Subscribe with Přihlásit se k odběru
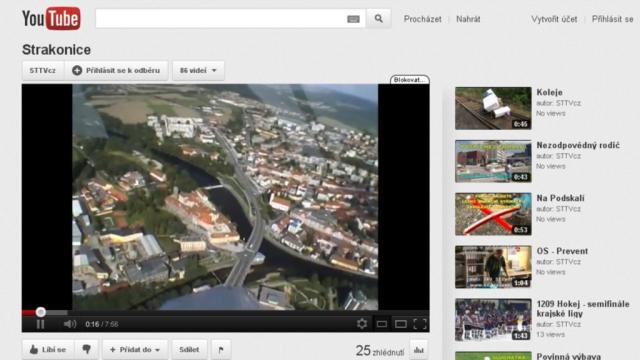640x360 pixels. [x=116, y=71]
